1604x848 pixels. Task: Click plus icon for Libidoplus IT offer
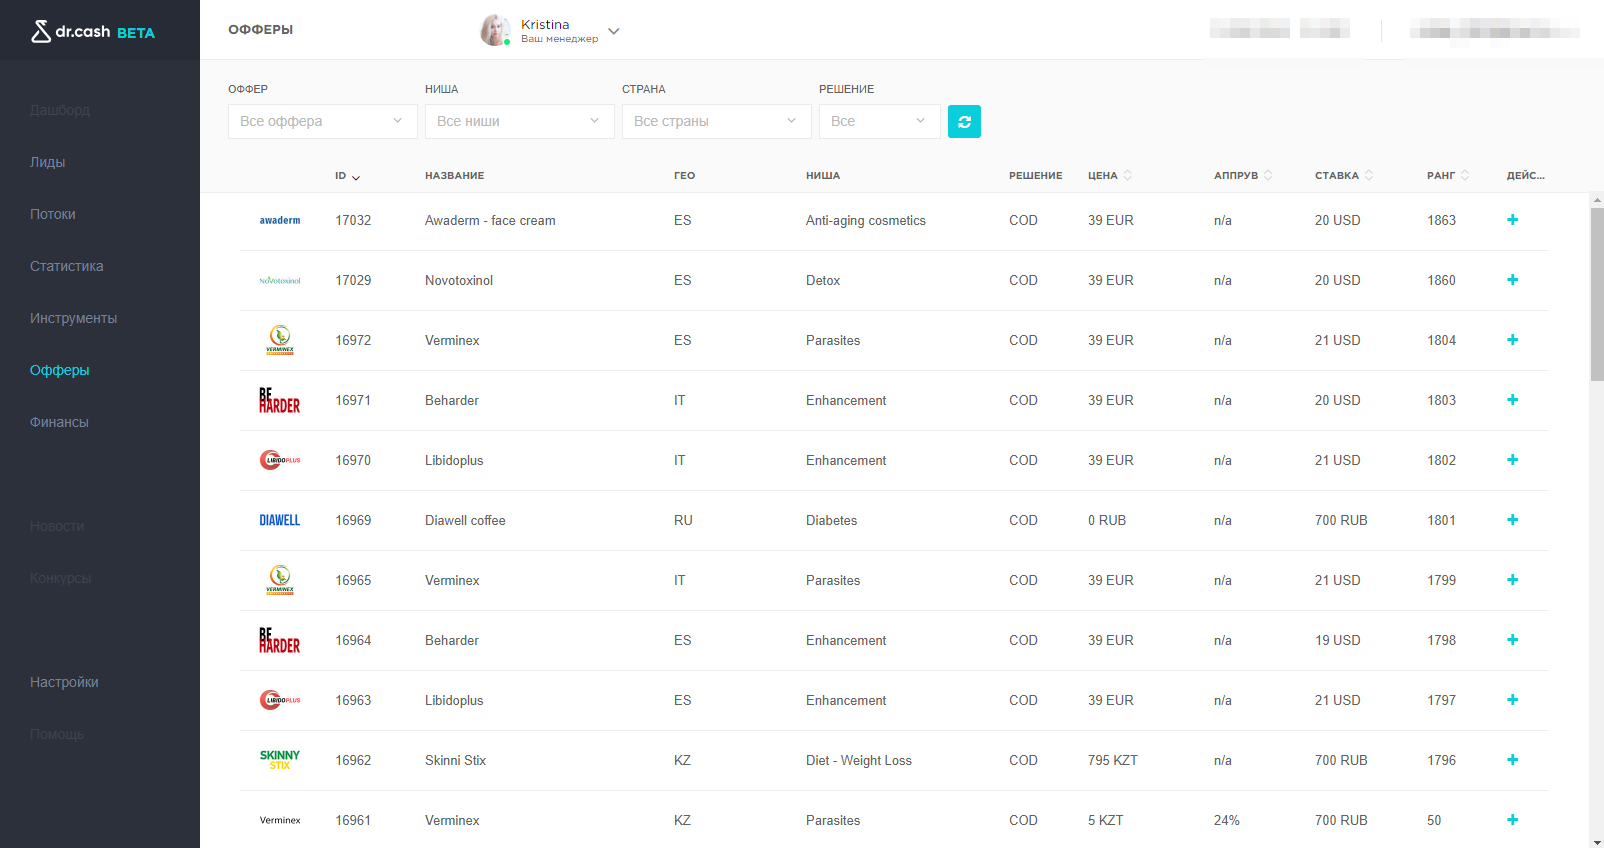click(x=1512, y=460)
